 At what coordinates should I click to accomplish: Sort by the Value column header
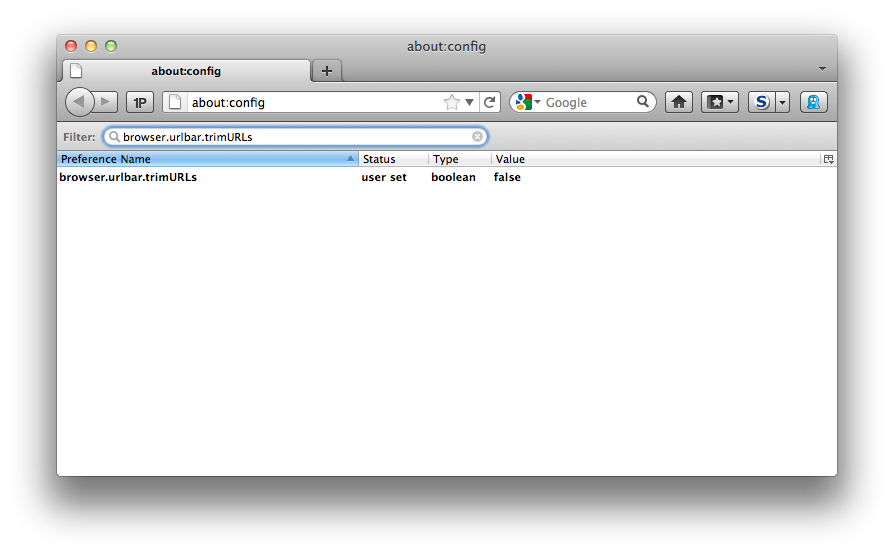[x=656, y=159]
